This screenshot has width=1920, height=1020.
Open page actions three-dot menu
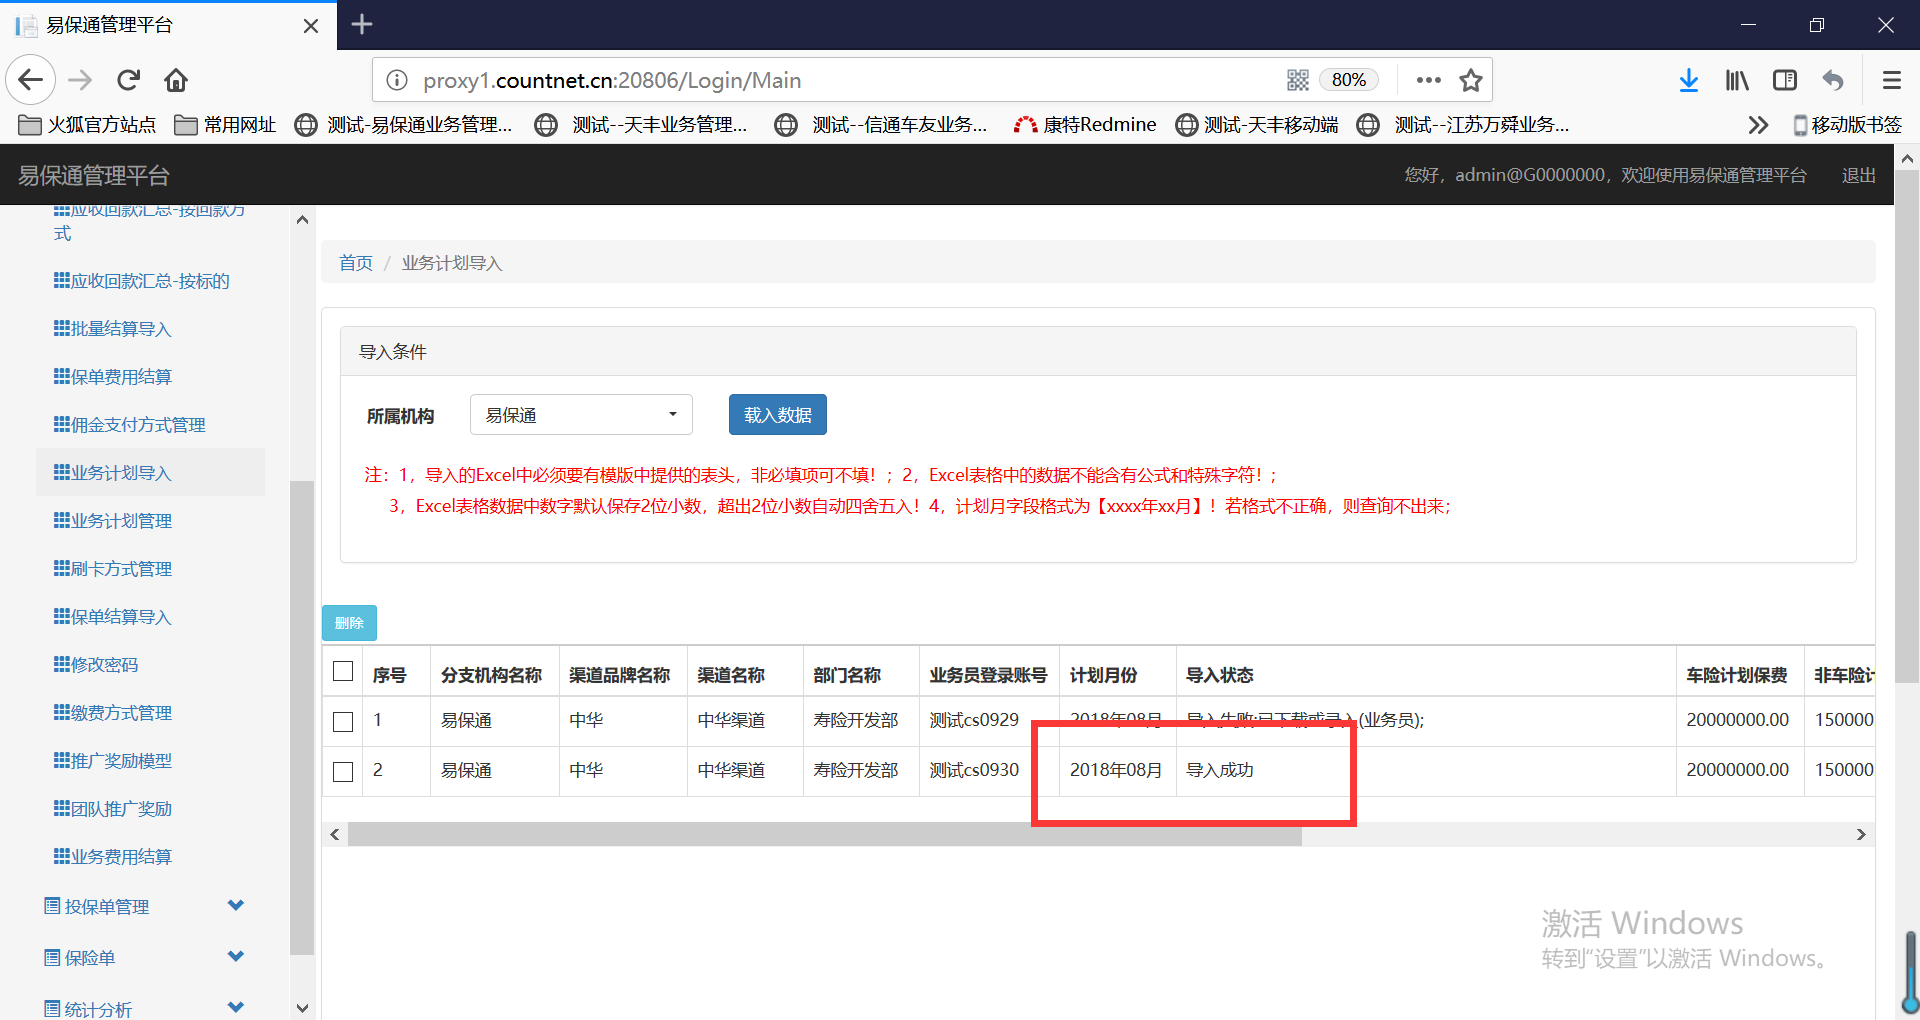1428,80
